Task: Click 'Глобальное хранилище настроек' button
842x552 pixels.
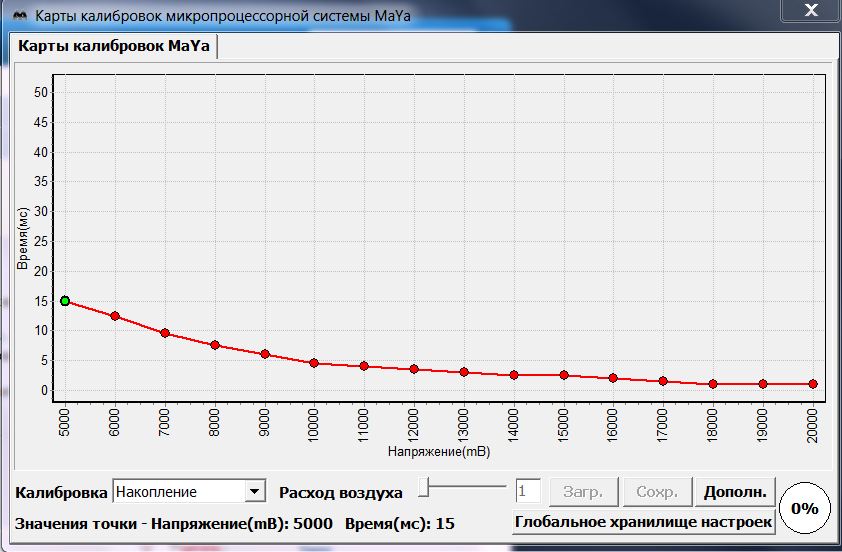Action: coord(643,522)
